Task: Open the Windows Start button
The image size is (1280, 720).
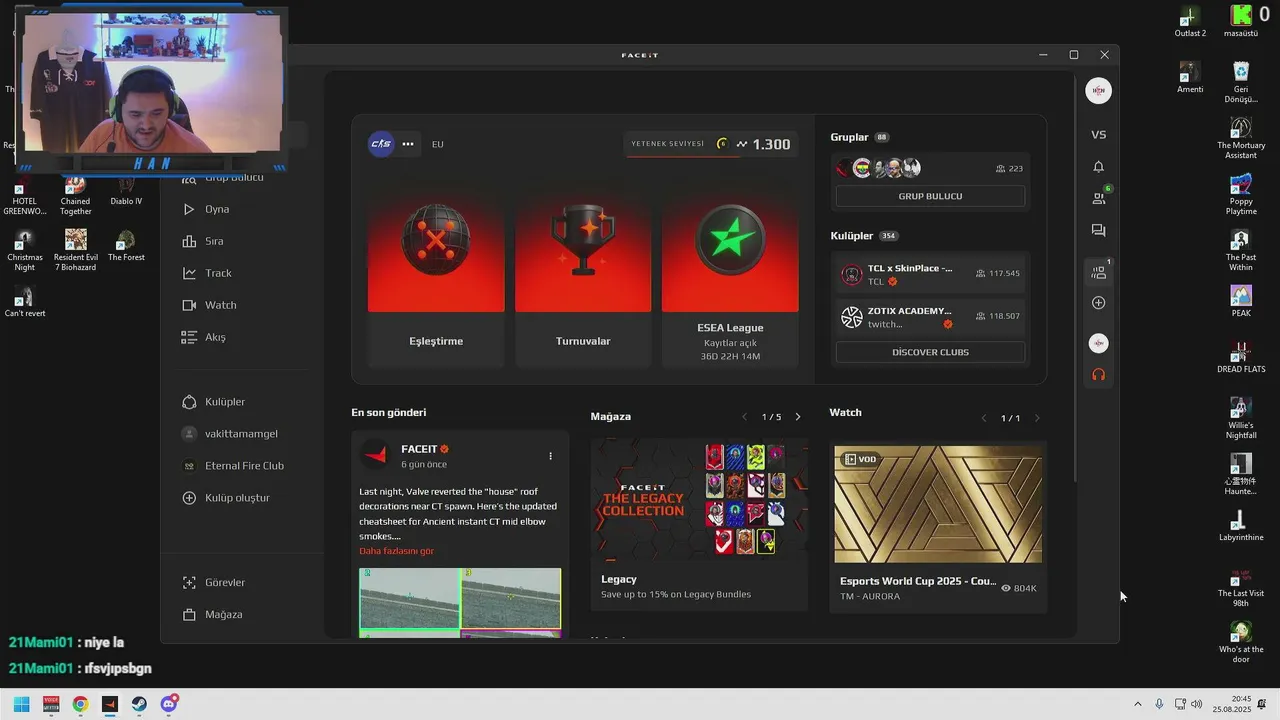Action: (x=21, y=704)
